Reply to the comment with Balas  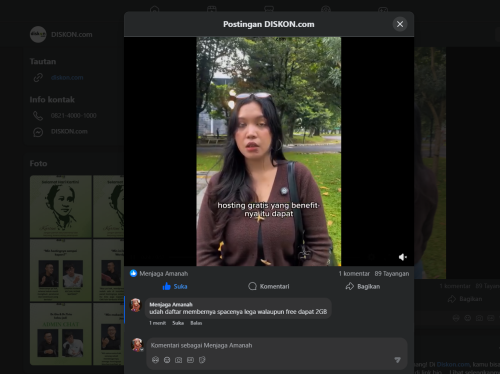pos(196,323)
